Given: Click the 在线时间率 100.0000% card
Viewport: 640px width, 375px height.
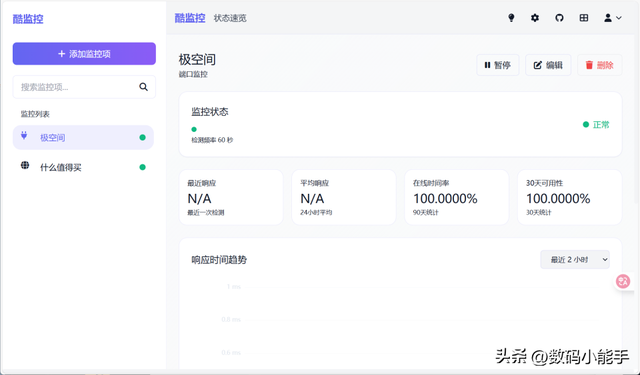Looking at the screenshot, I should pos(457,197).
